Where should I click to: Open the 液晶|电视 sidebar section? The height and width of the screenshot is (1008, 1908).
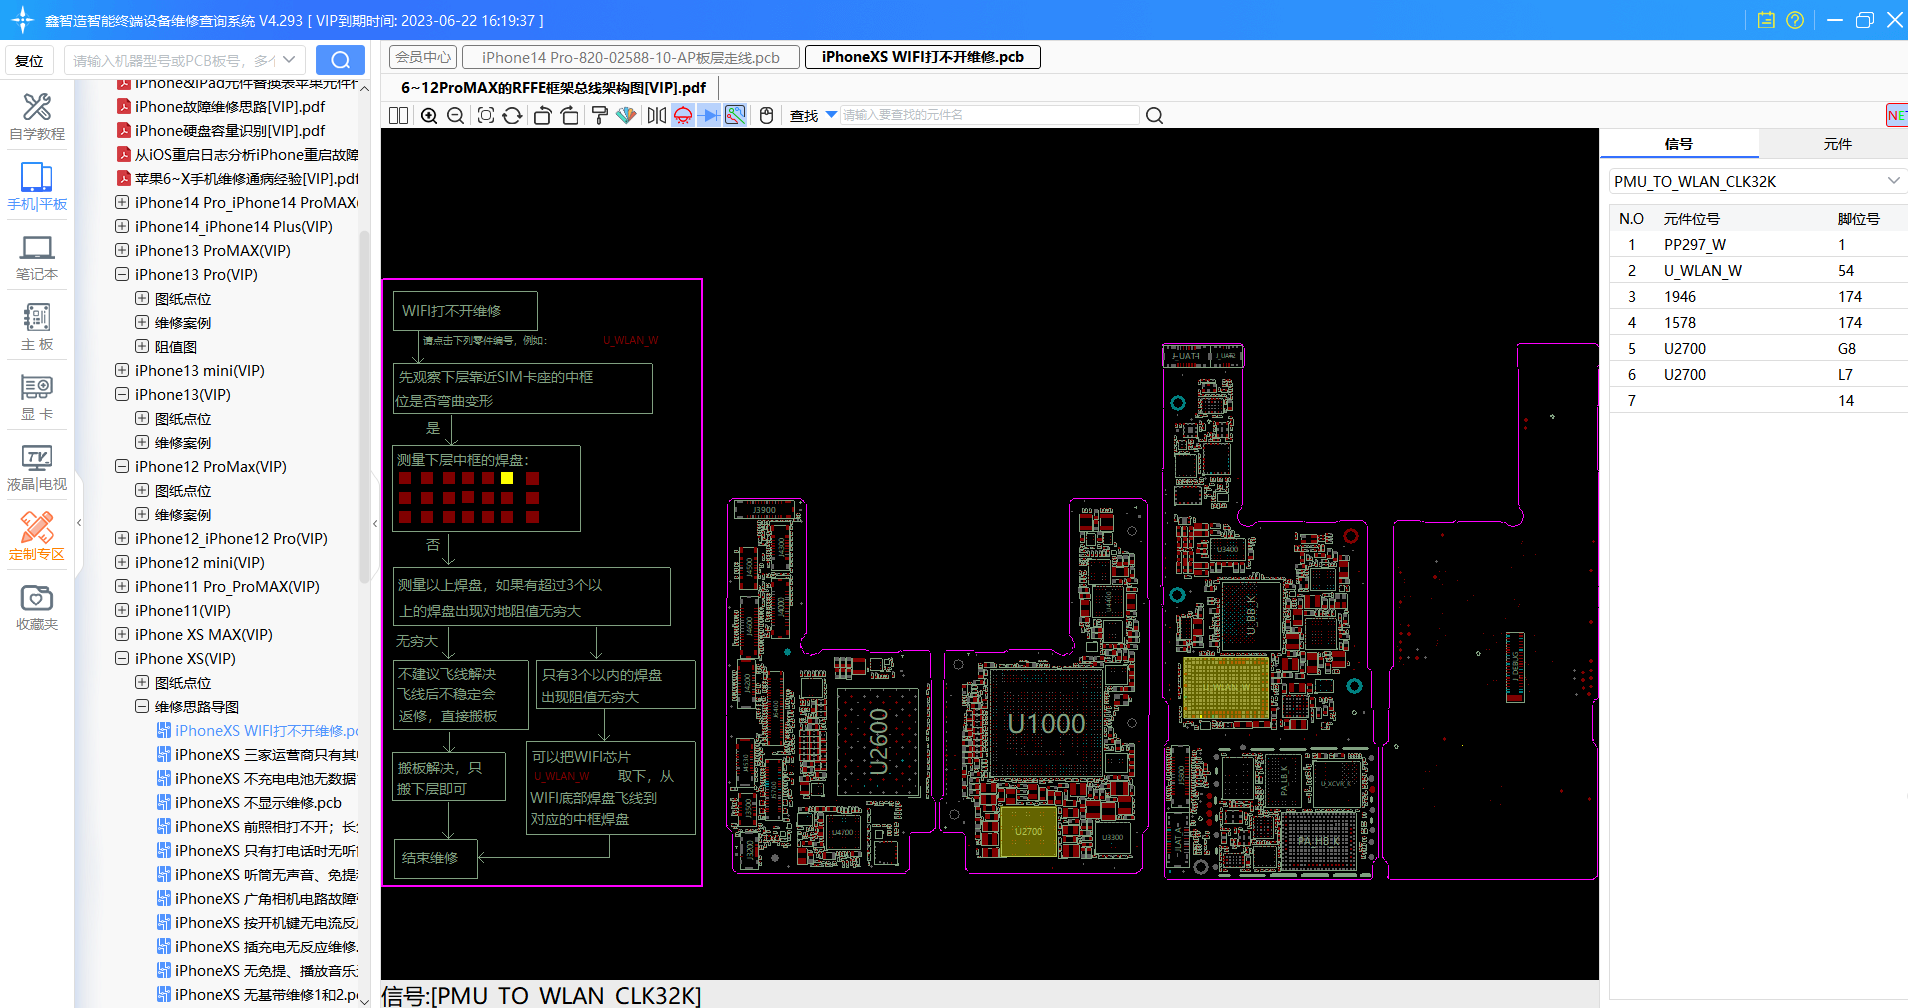[37, 468]
